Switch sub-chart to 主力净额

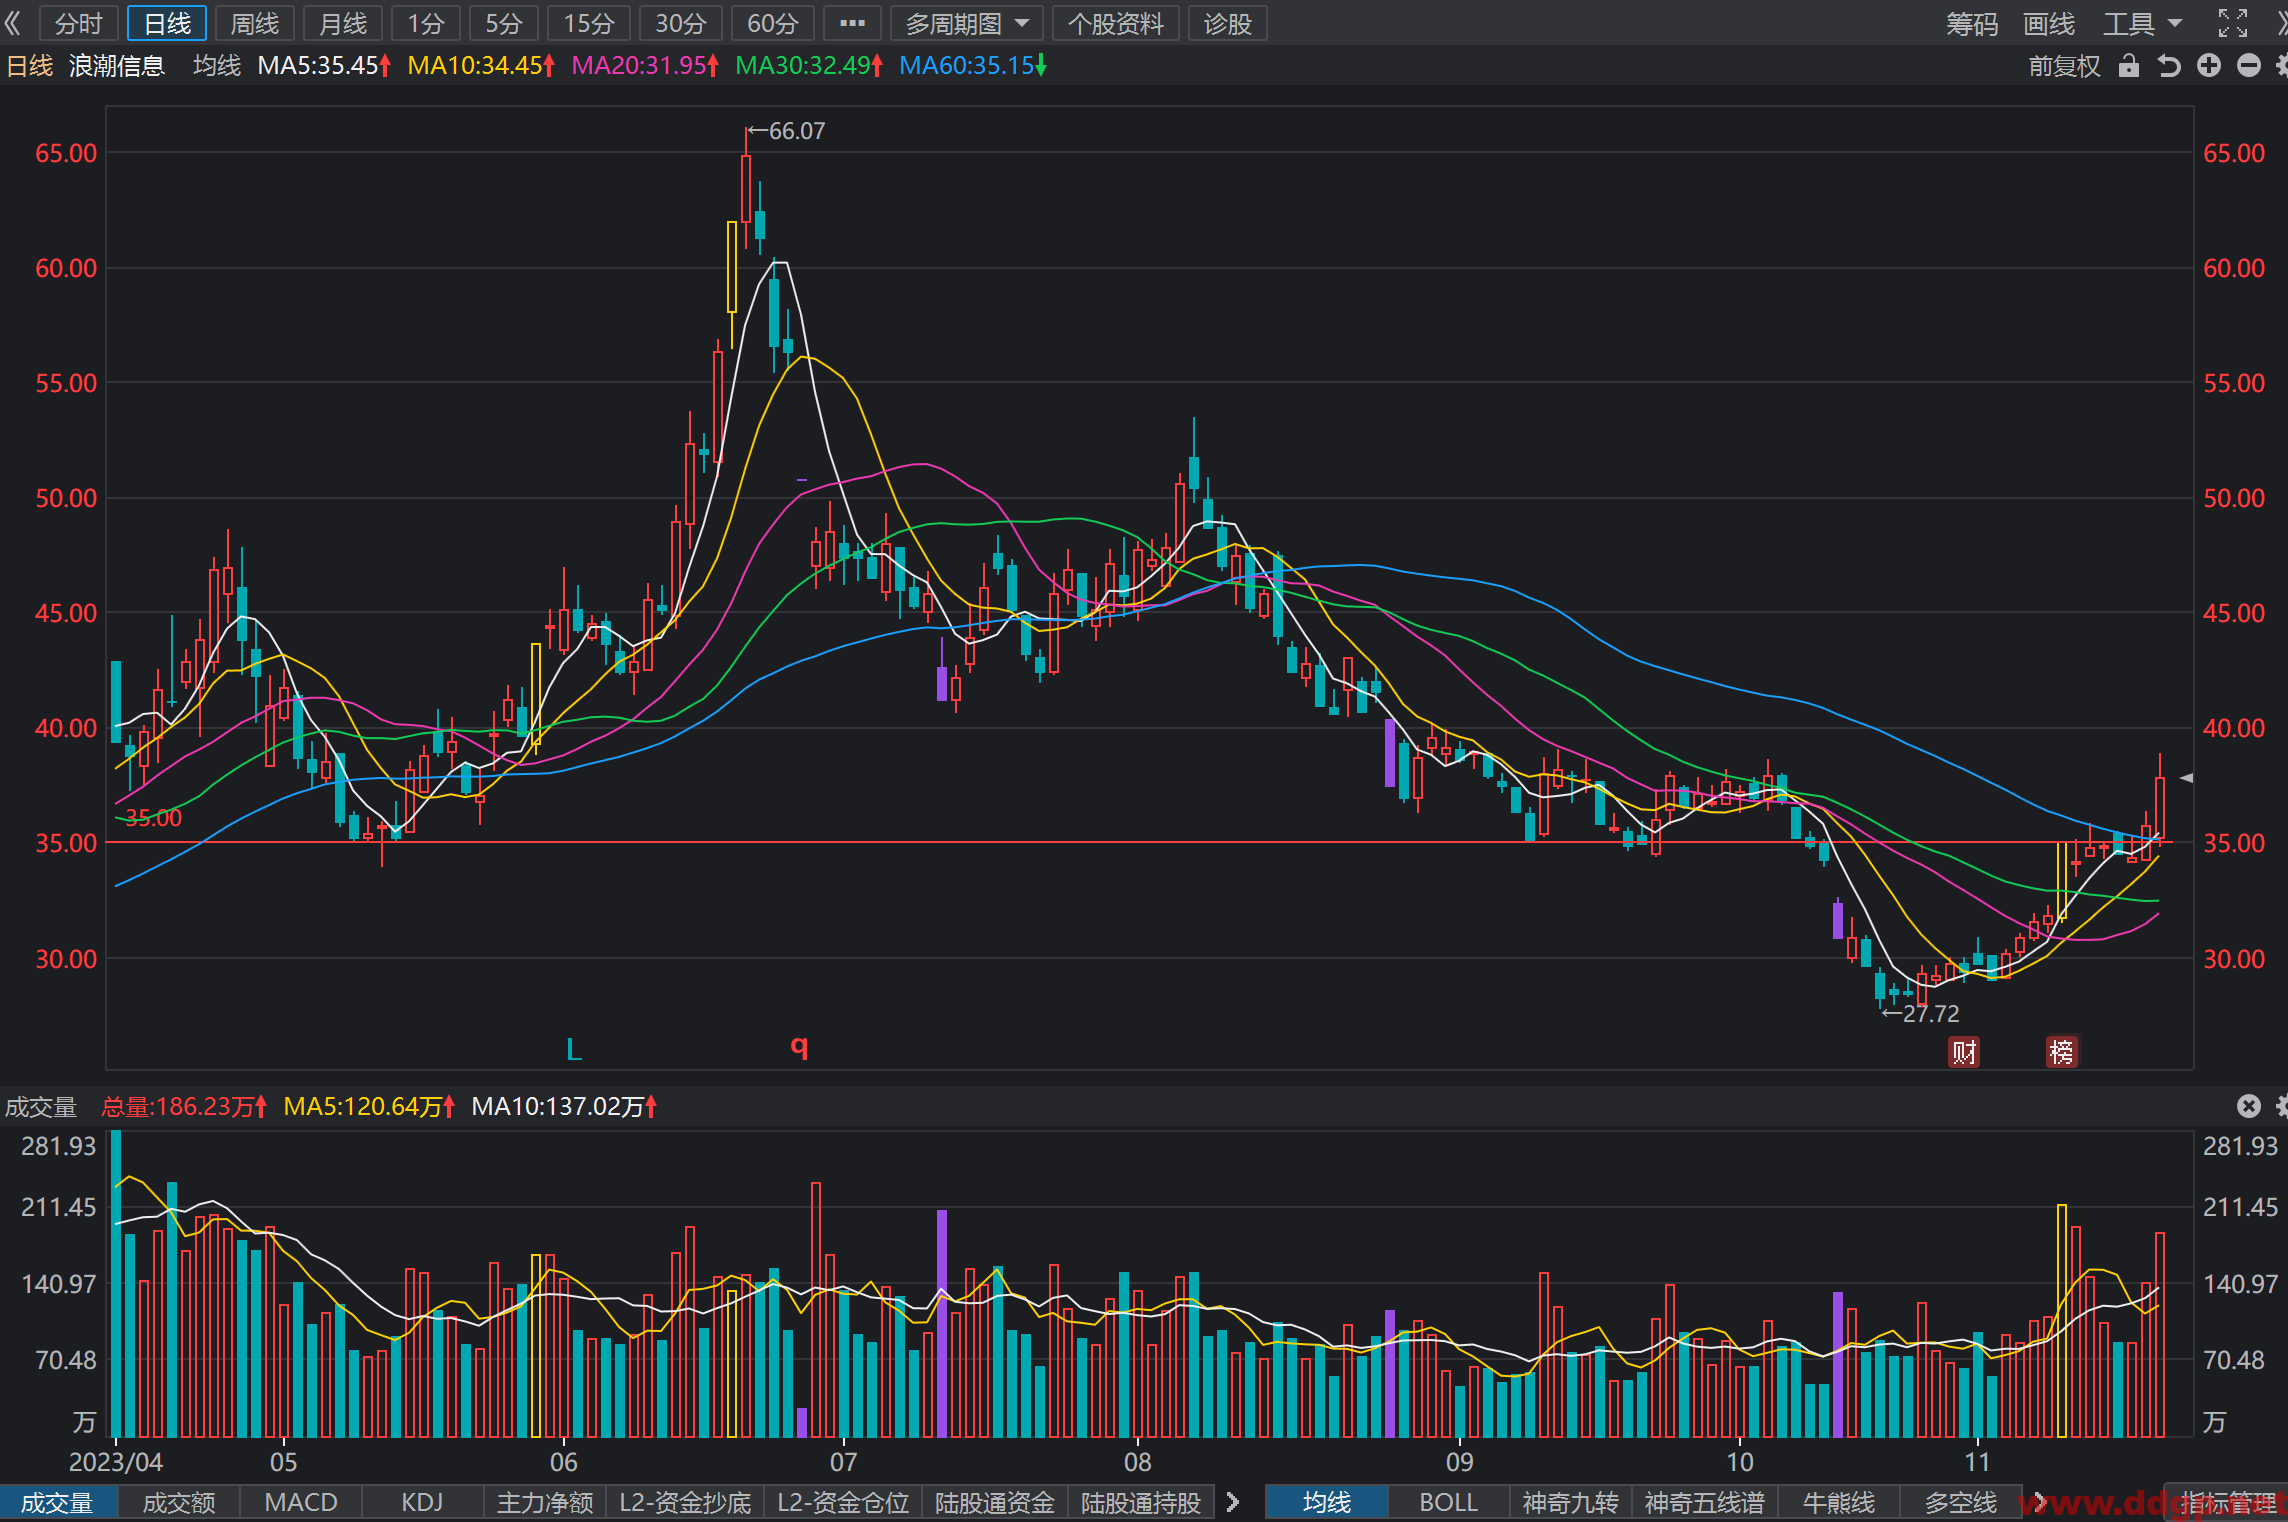[x=545, y=1502]
